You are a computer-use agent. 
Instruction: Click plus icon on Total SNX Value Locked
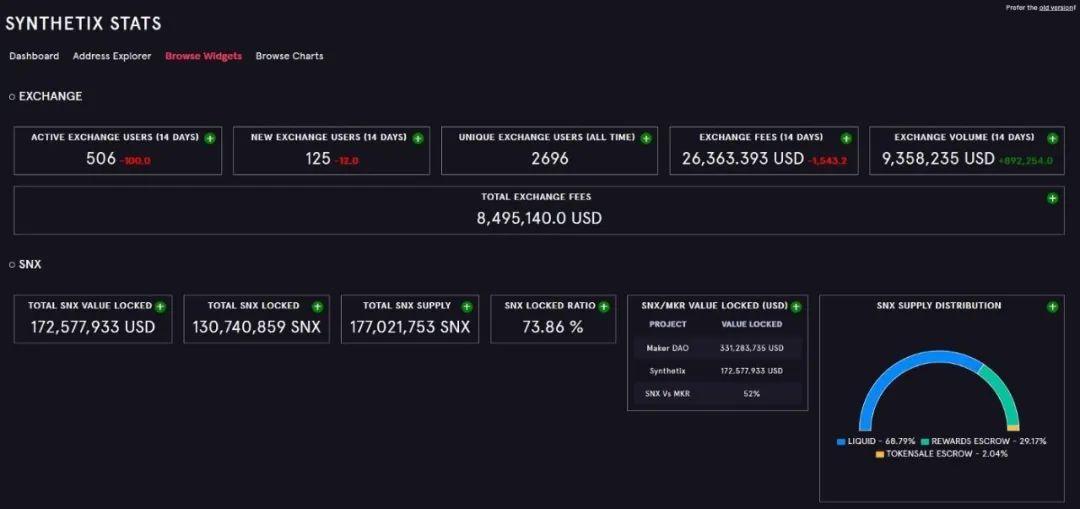coord(160,307)
